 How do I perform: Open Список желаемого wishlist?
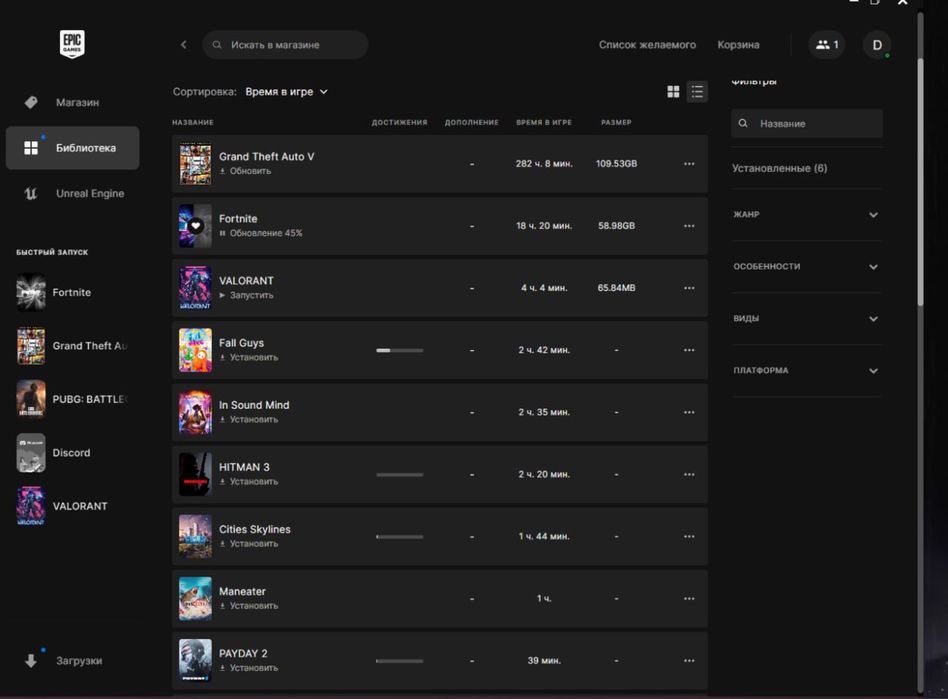pos(647,45)
